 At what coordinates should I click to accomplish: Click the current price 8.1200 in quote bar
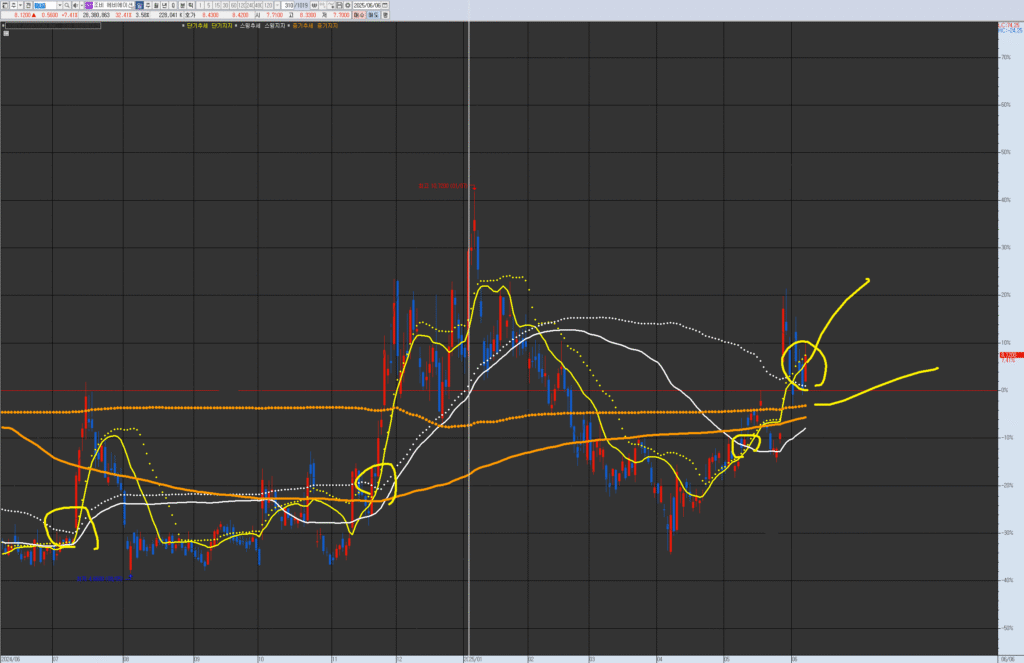22,15
